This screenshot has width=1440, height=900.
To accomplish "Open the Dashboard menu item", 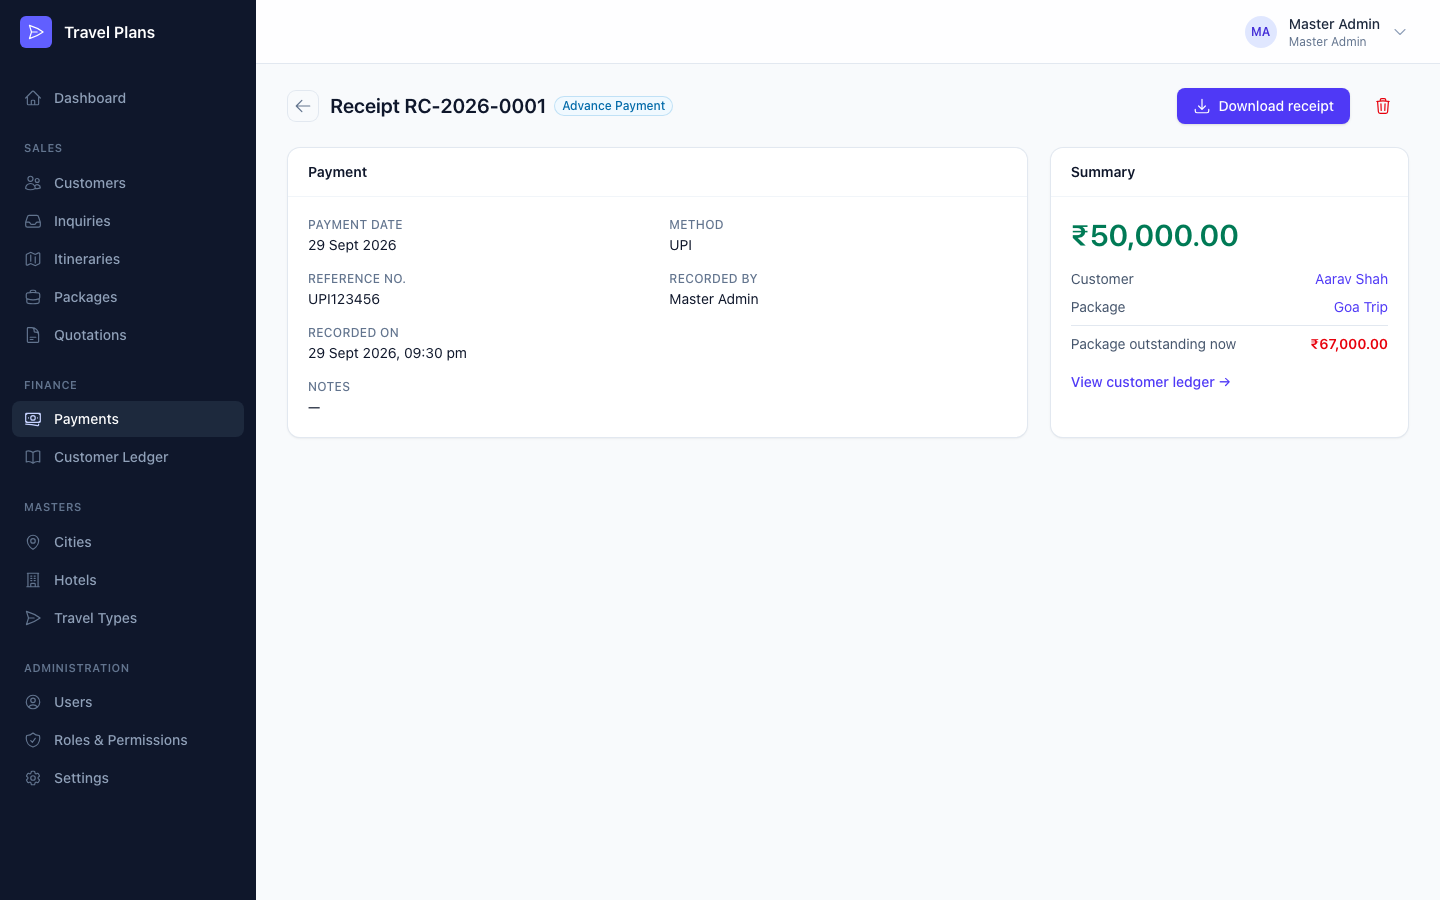I will (x=128, y=98).
